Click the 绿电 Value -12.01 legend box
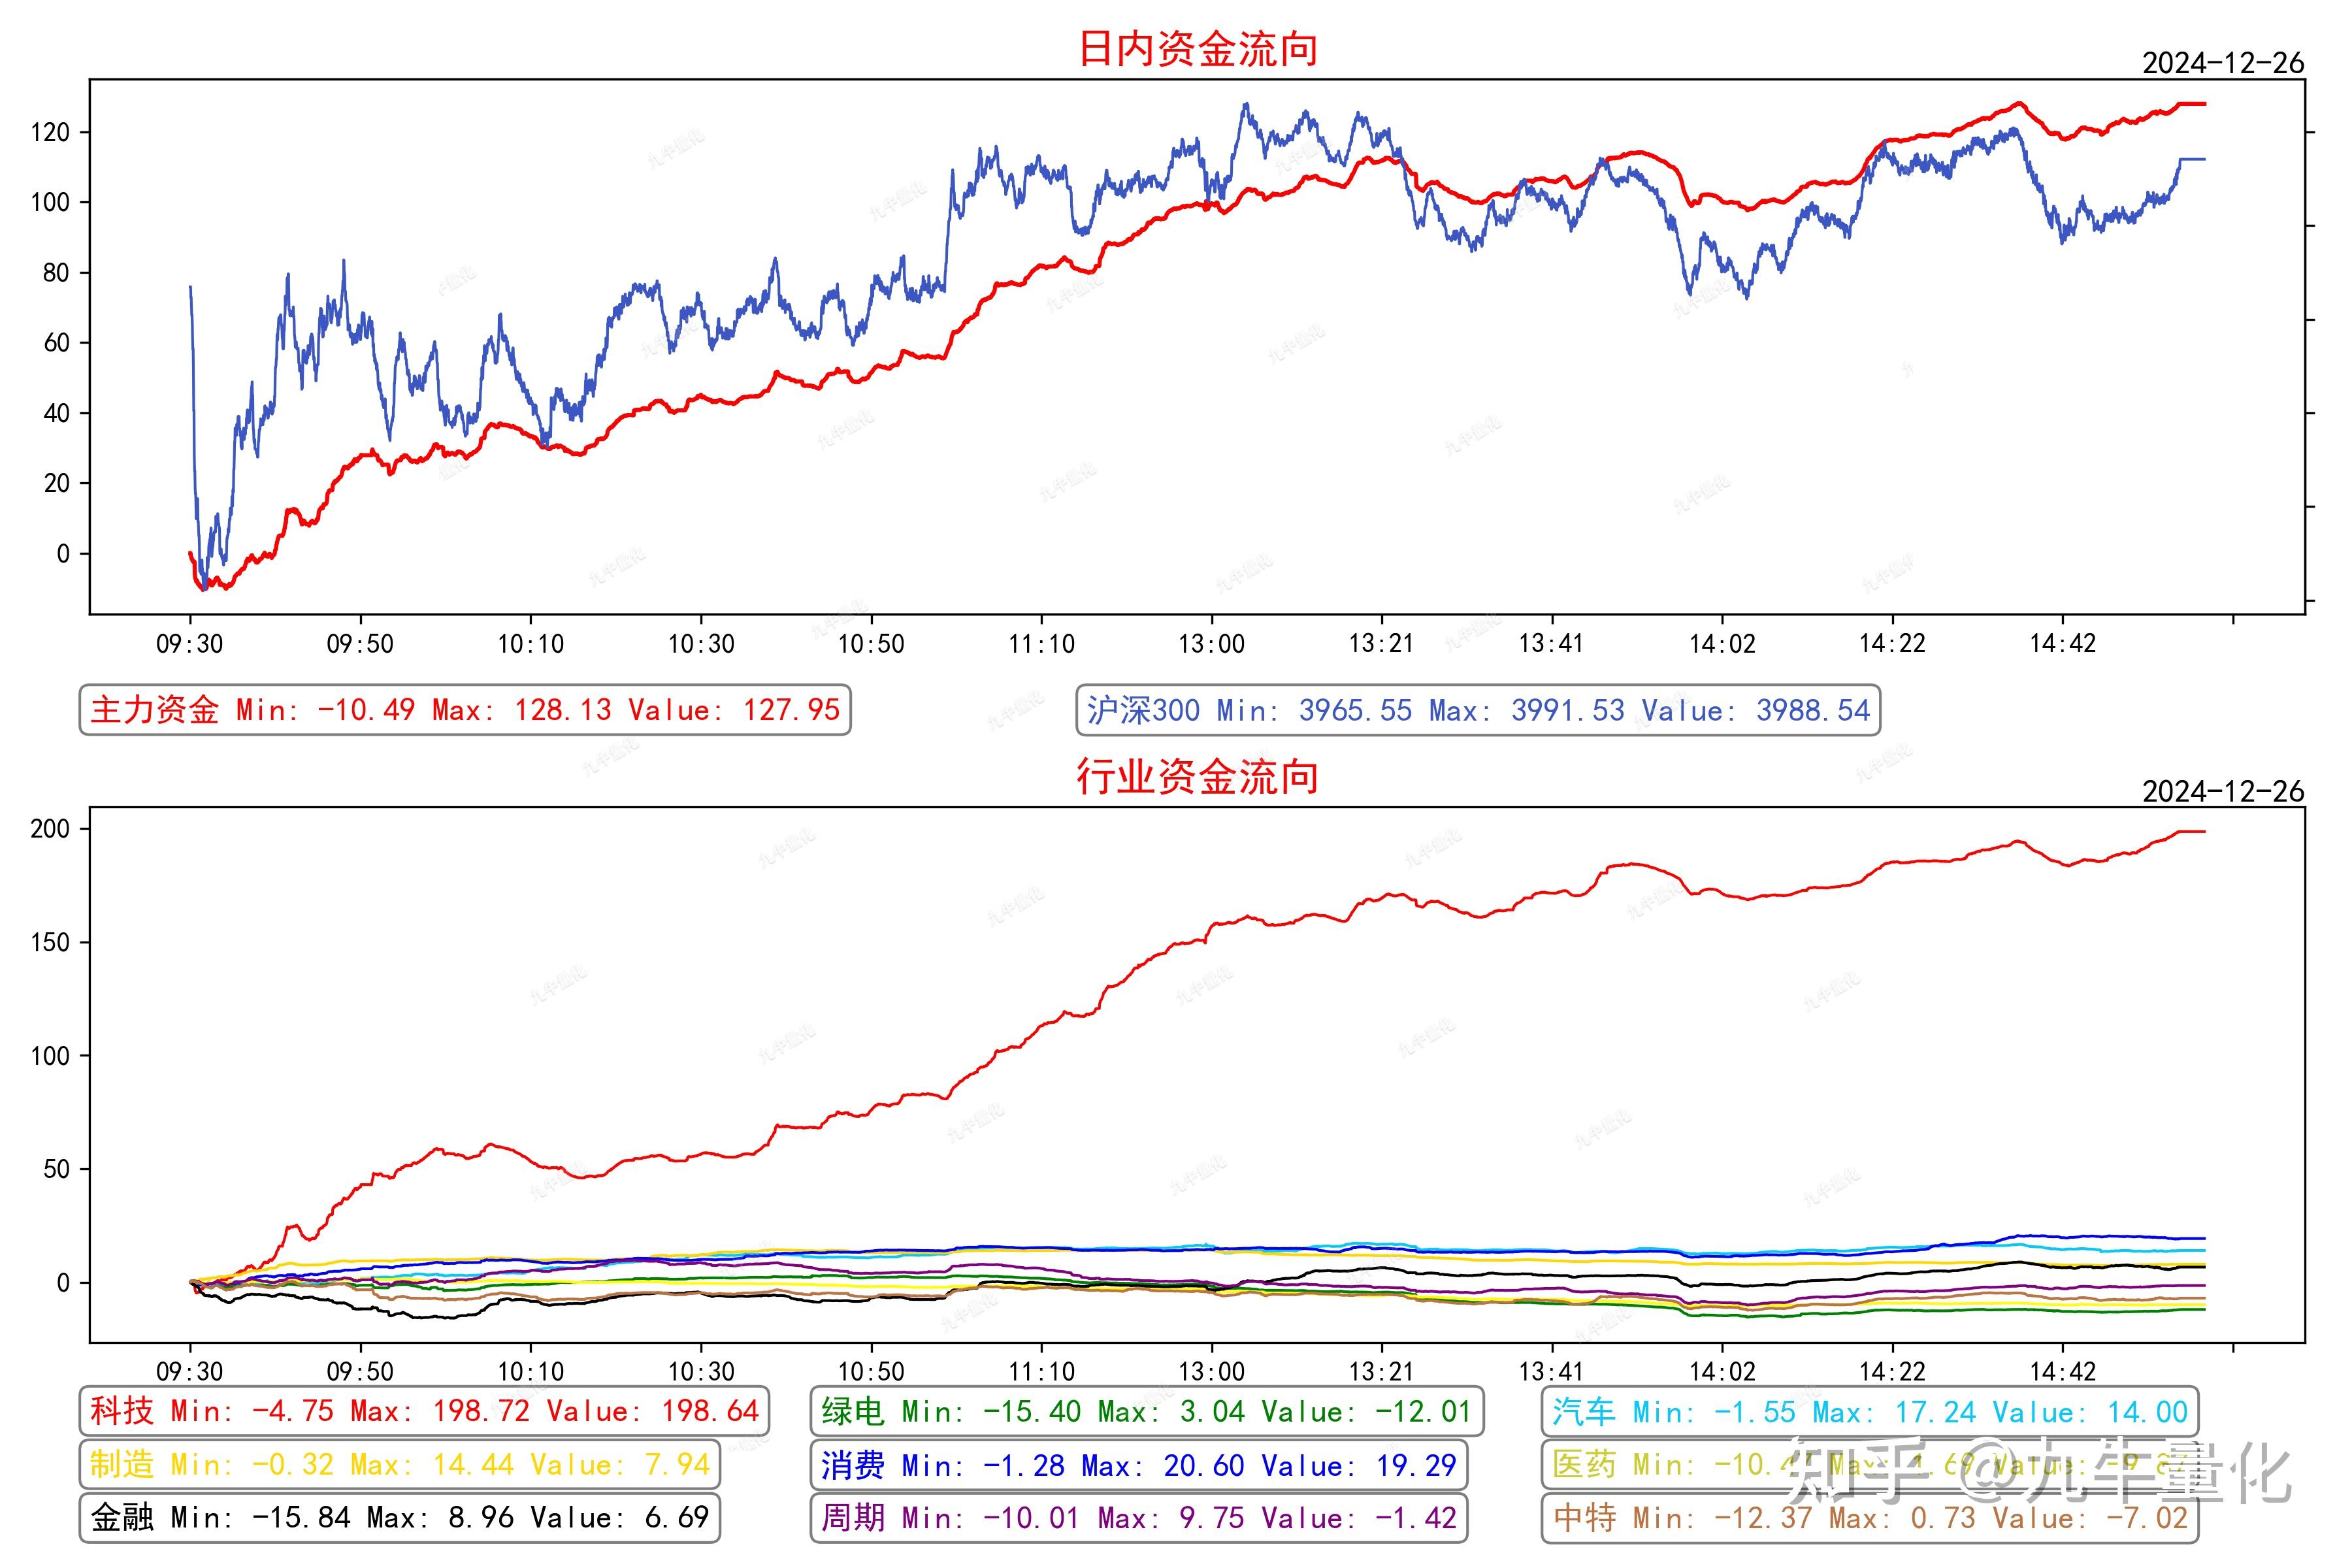 pyautogui.click(x=1147, y=1411)
